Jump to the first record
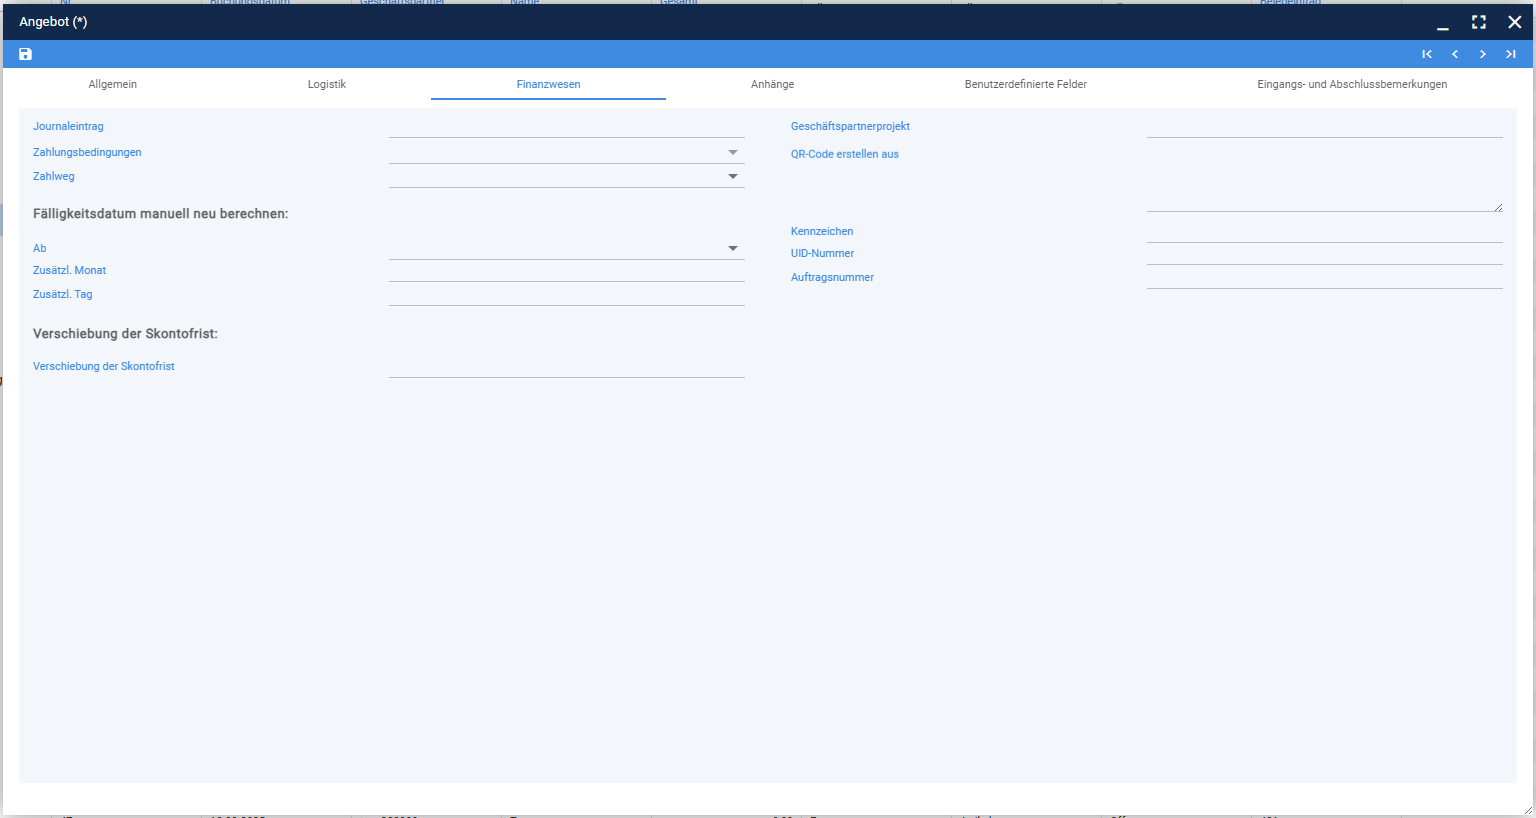The width and height of the screenshot is (1536, 818). click(x=1427, y=54)
